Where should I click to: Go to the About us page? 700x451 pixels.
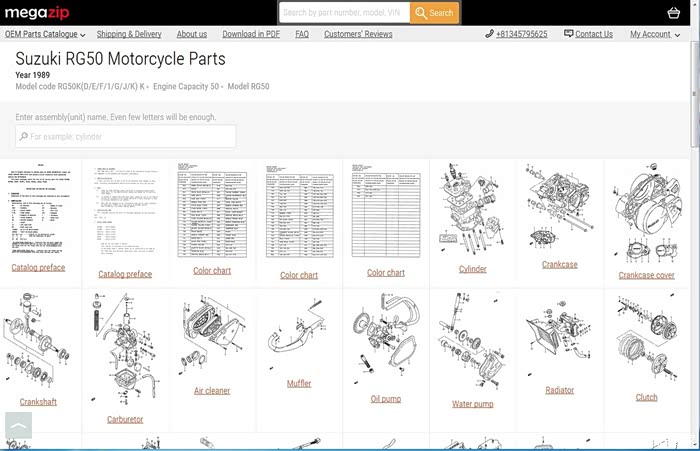click(x=191, y=34)
